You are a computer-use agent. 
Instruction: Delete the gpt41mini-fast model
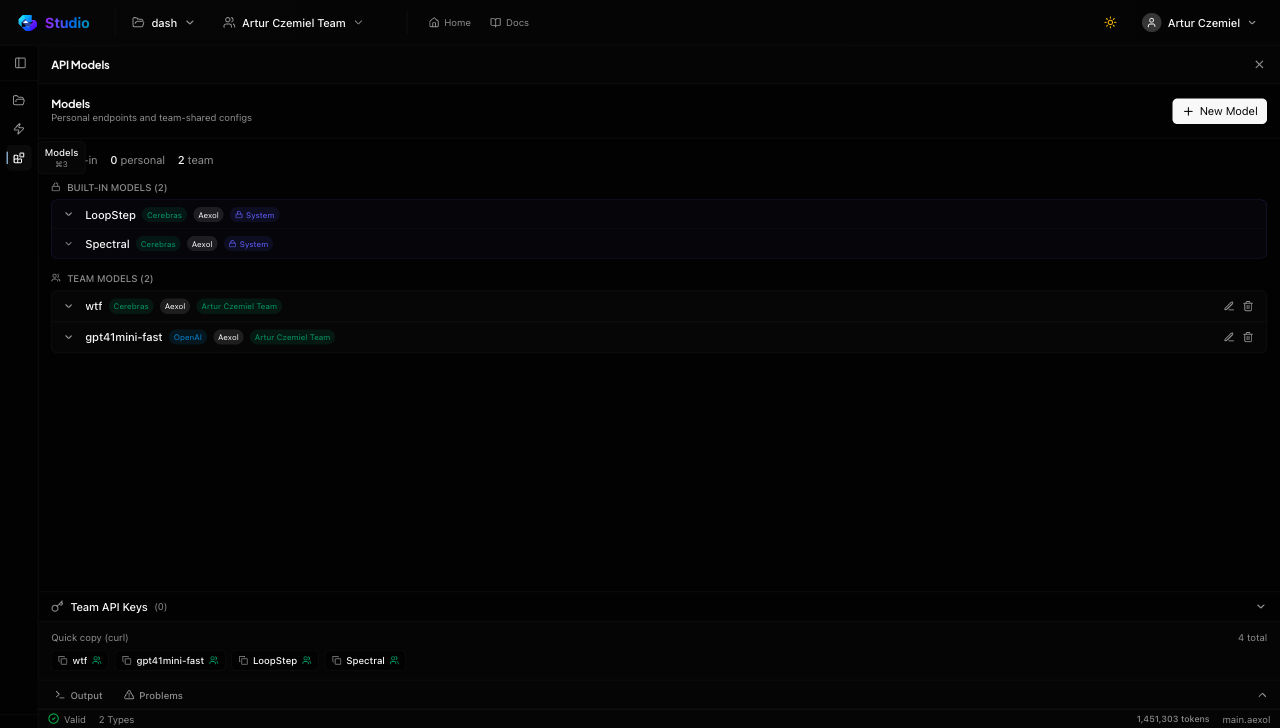1248,337
